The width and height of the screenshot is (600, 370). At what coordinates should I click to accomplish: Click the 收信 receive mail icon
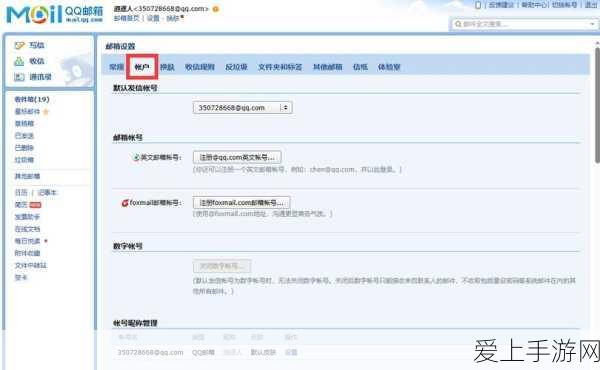pyautogui.click(x=19, y=61)
